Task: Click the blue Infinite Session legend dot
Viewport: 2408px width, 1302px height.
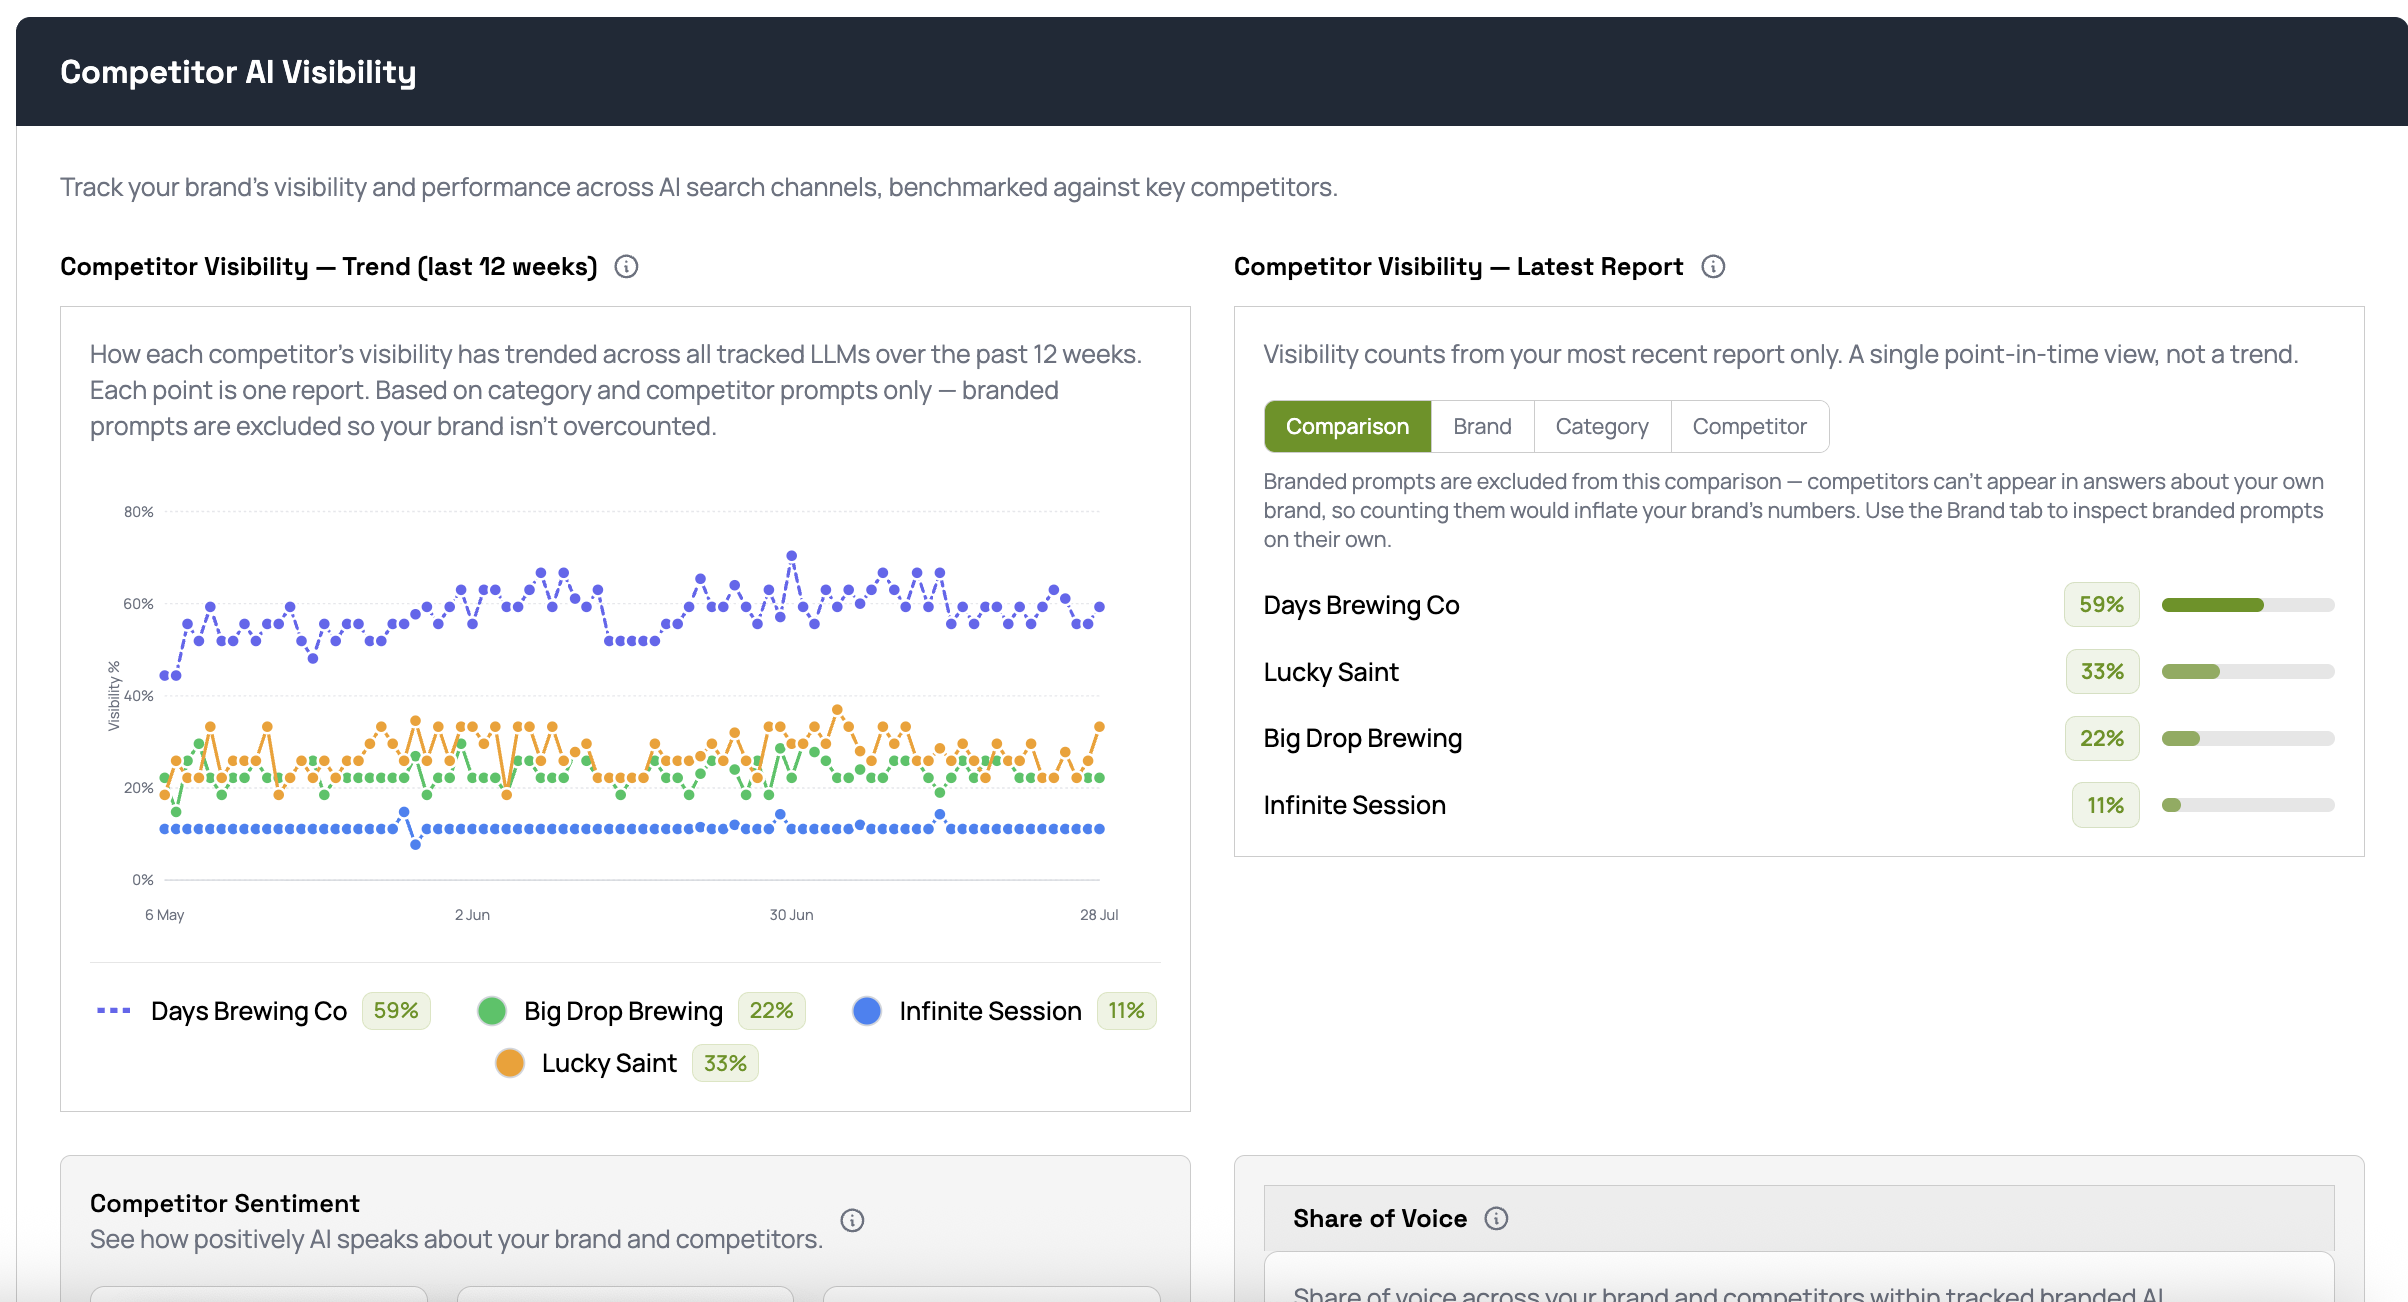Action: coord(867,1011)
